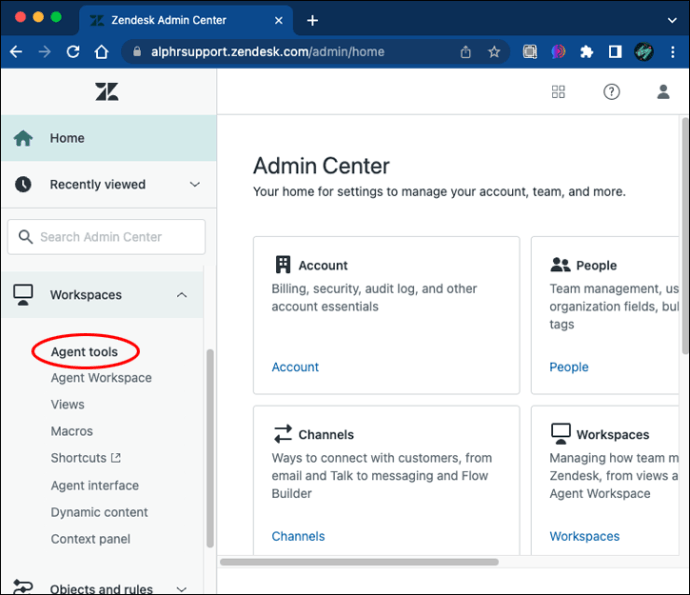
Task: Bookmark page with star icon
Action: click(494, 52)
